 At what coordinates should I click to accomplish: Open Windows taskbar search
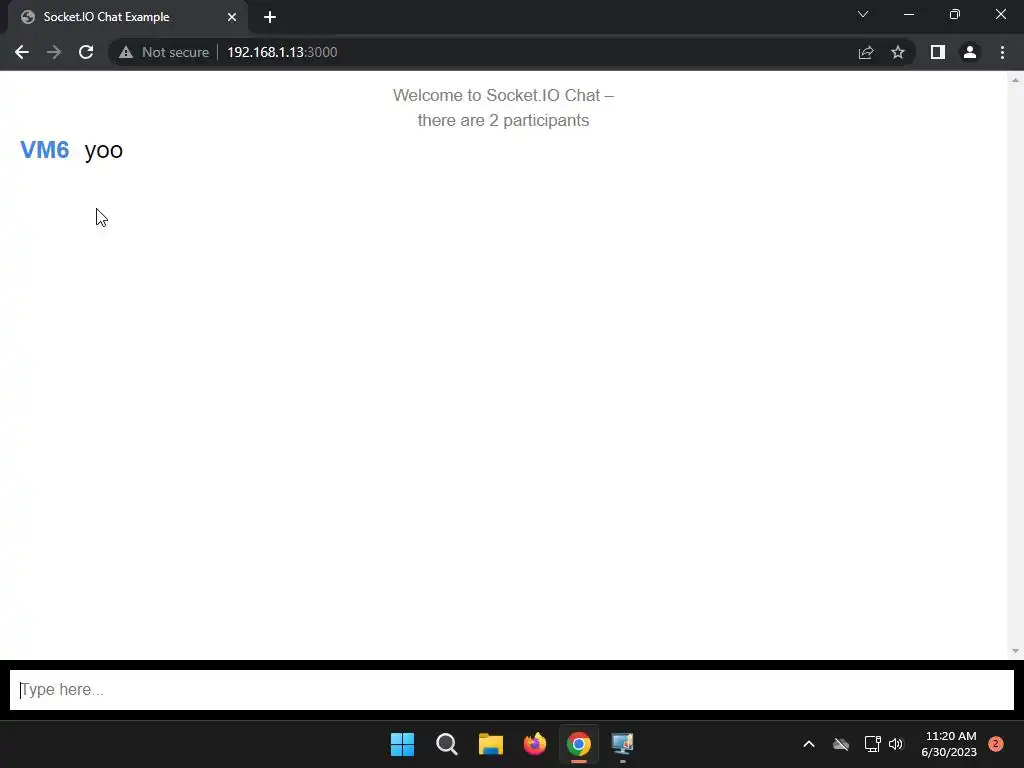point(447,744)
